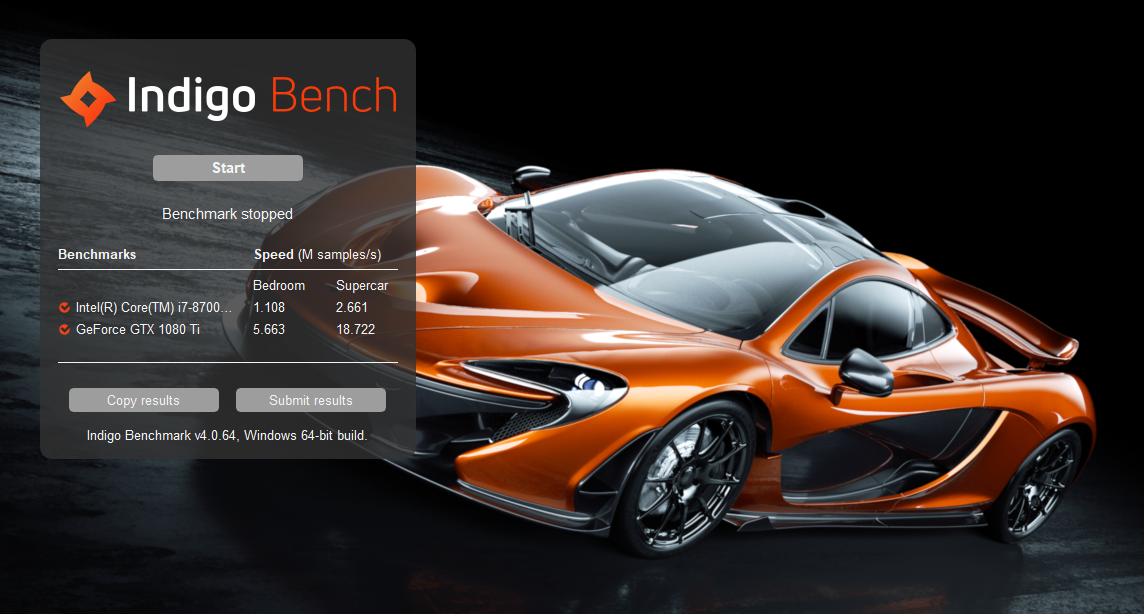Click the Indigo Bench logo icon
Screen dimensions: 1144x614
[x=88, y=98]
